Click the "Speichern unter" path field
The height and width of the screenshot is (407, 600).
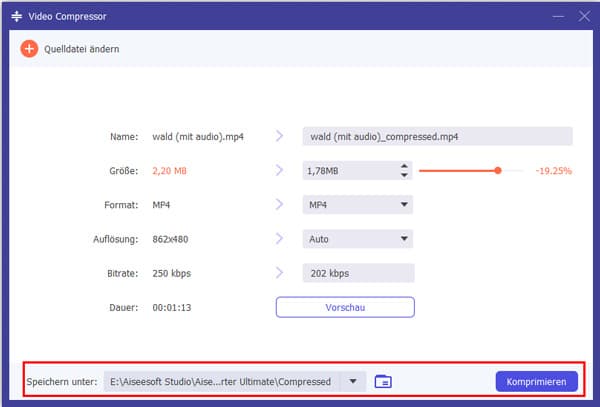[222, 381]
